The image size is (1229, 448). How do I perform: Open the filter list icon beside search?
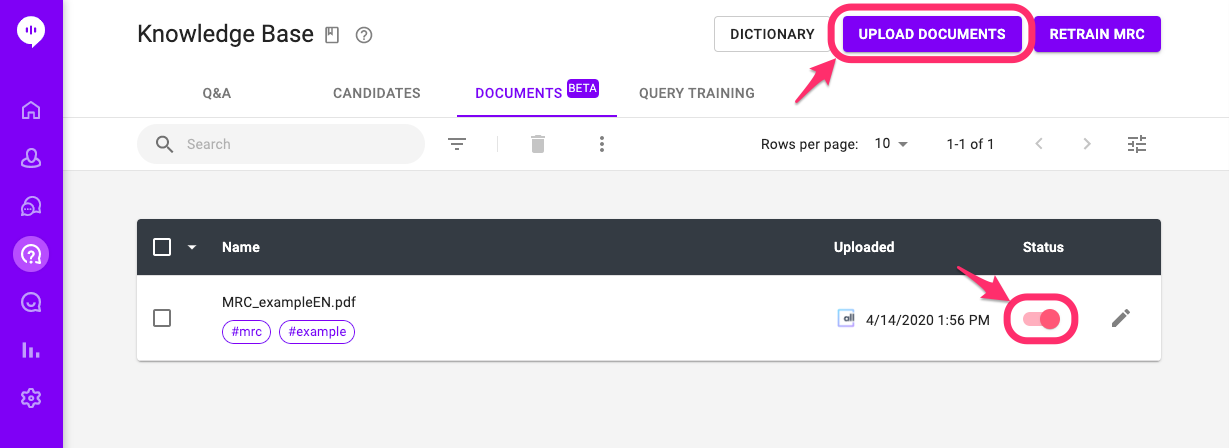(x=457, y=144)
